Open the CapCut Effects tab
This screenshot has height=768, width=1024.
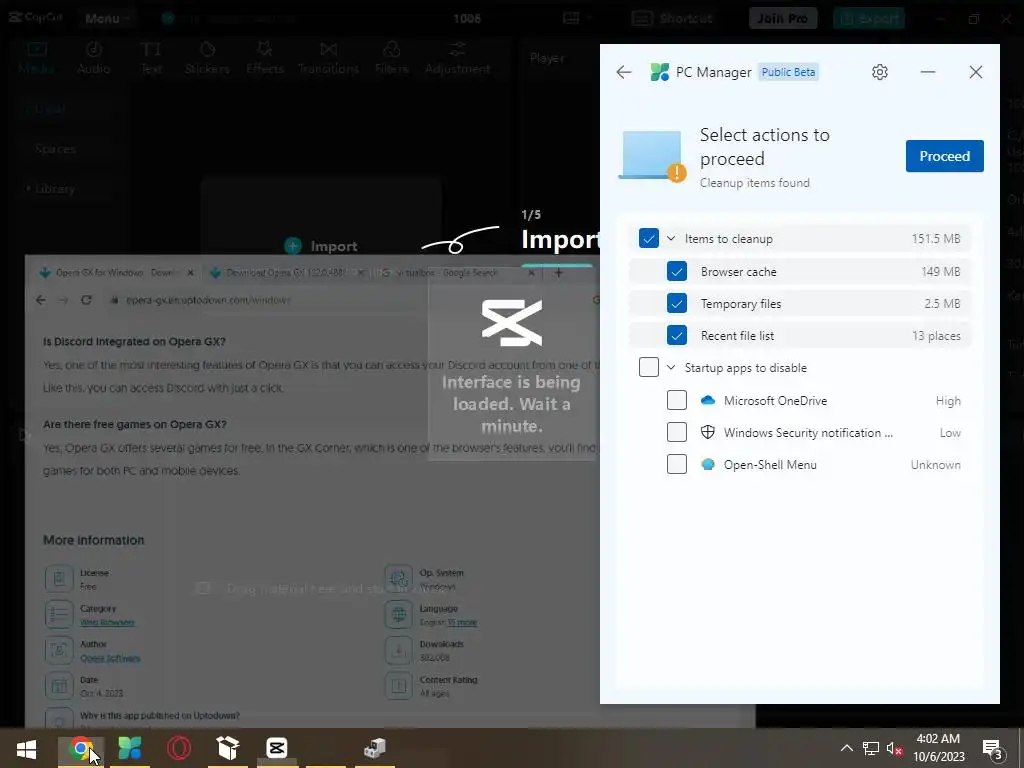(x=264, y=57)
